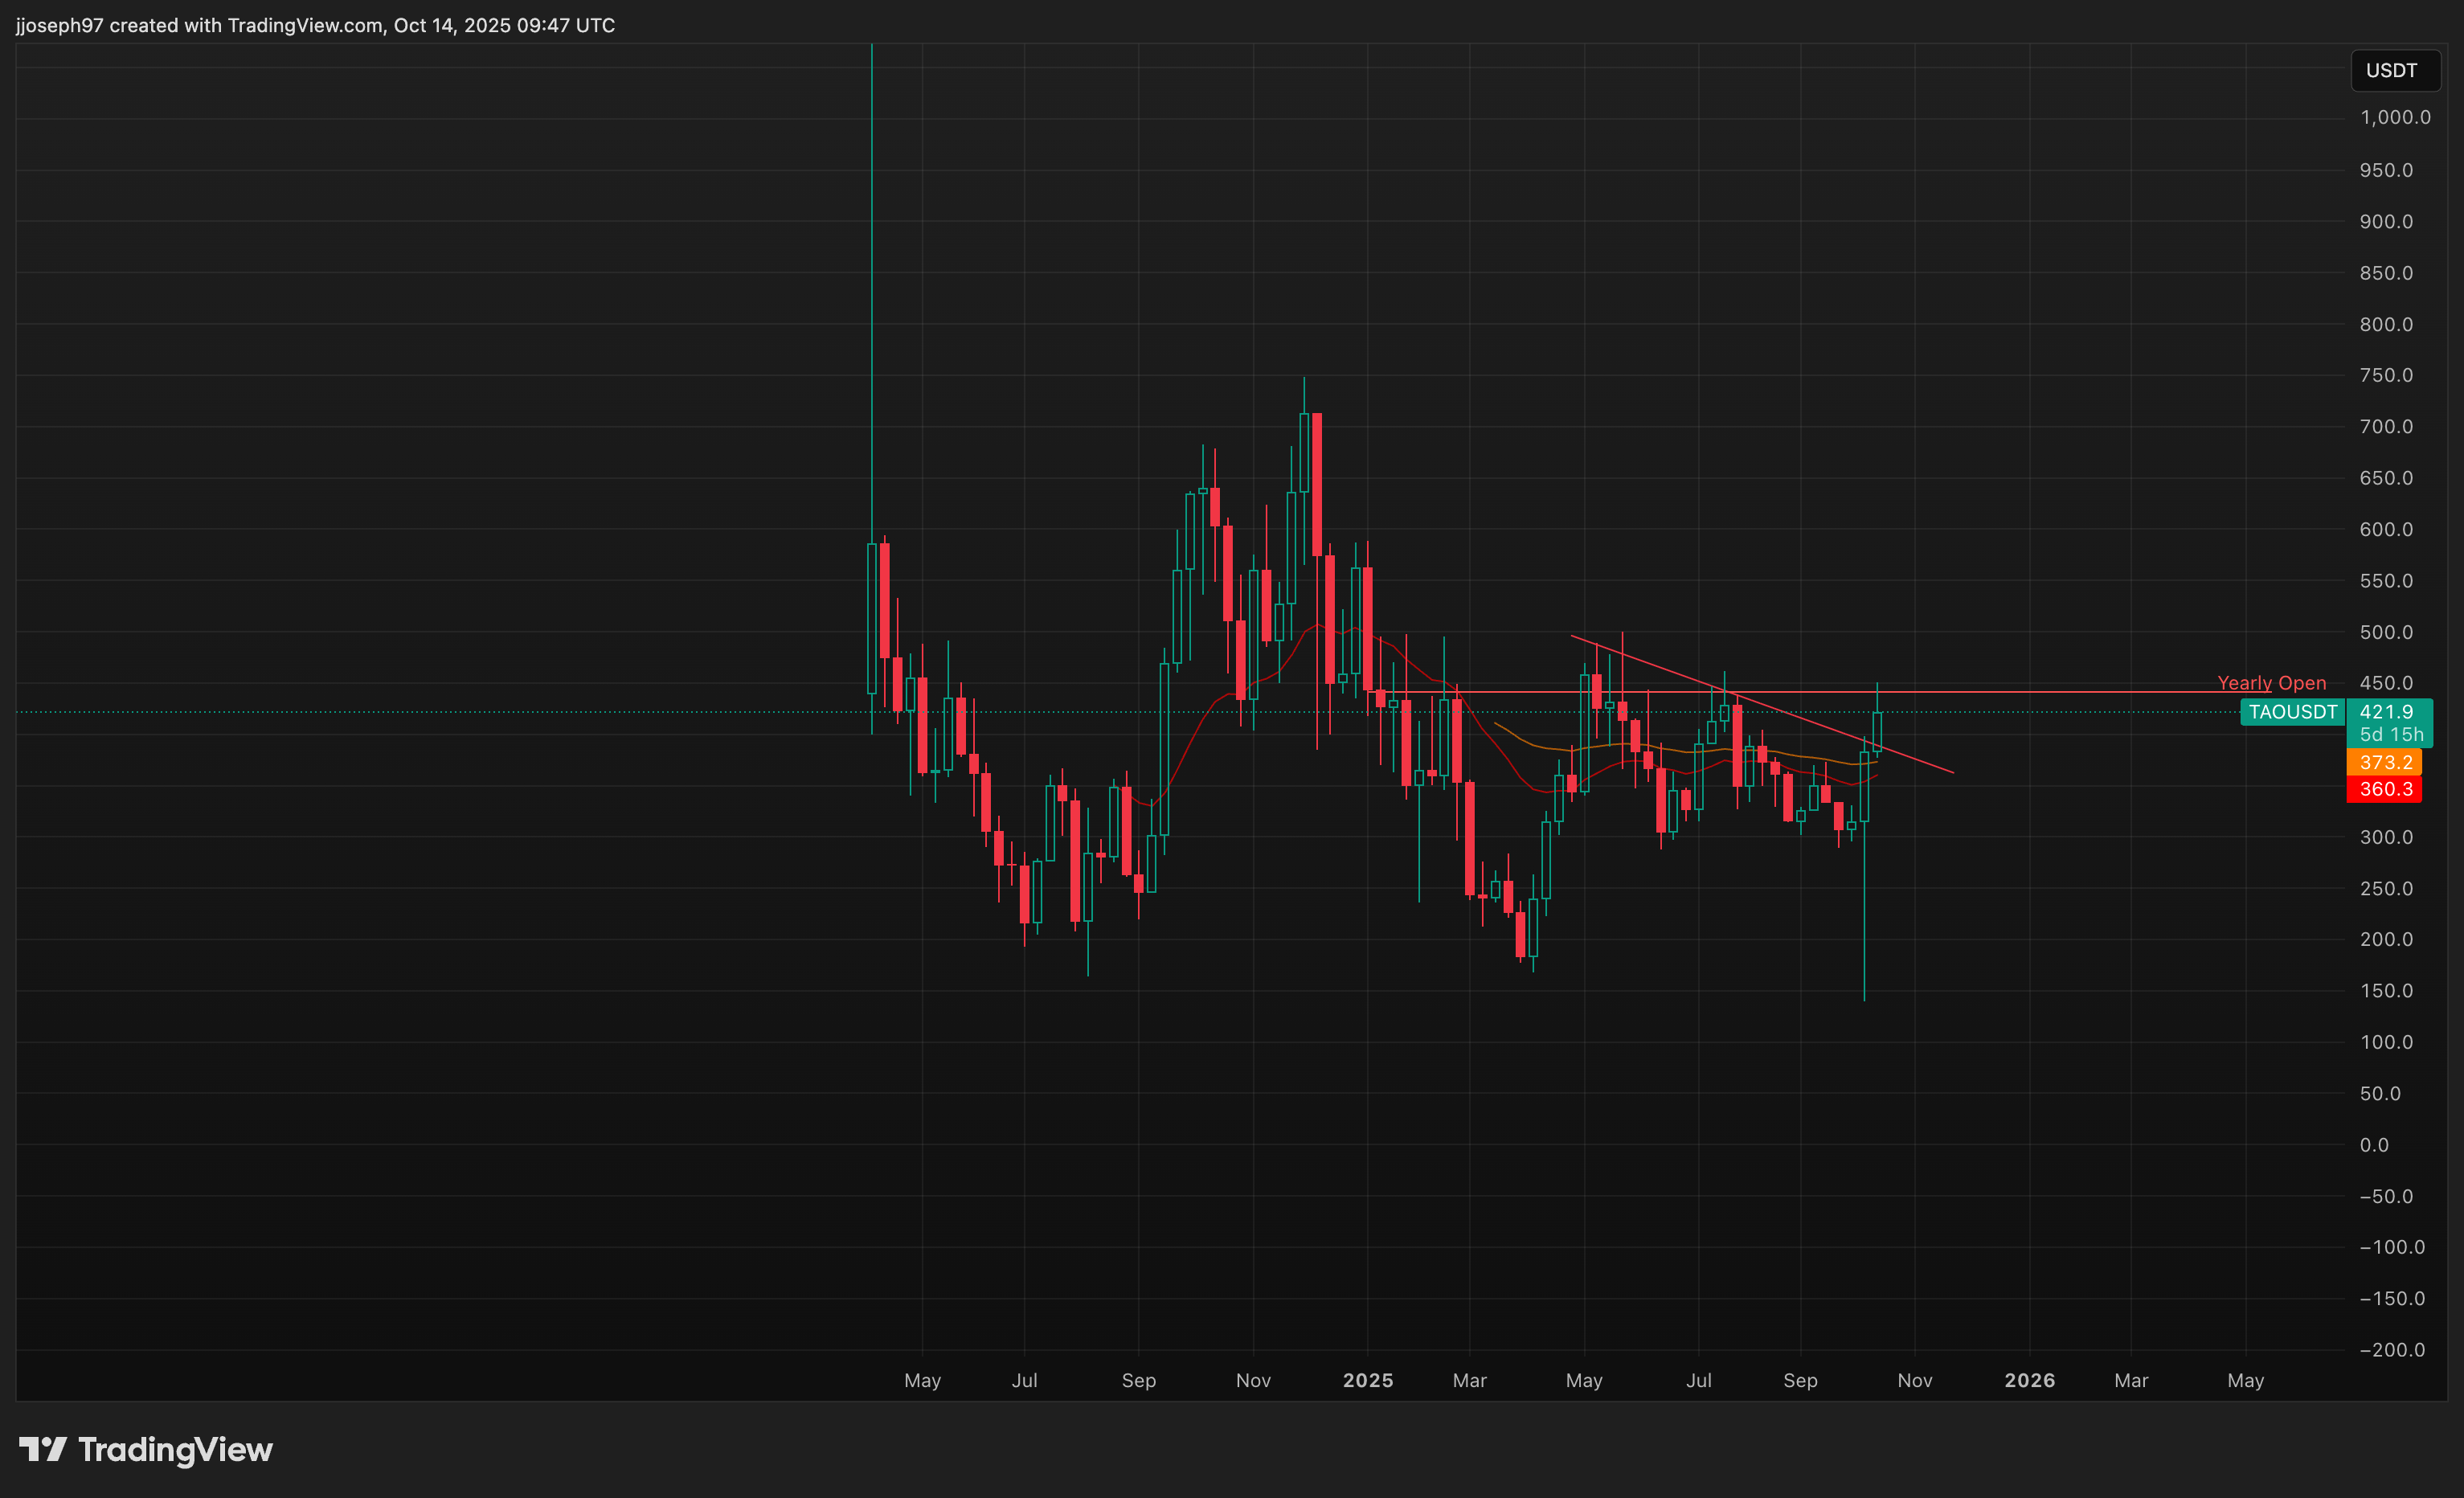
Task: Select the TAOUSDT symbol label on price axis
Action: 2291,713
